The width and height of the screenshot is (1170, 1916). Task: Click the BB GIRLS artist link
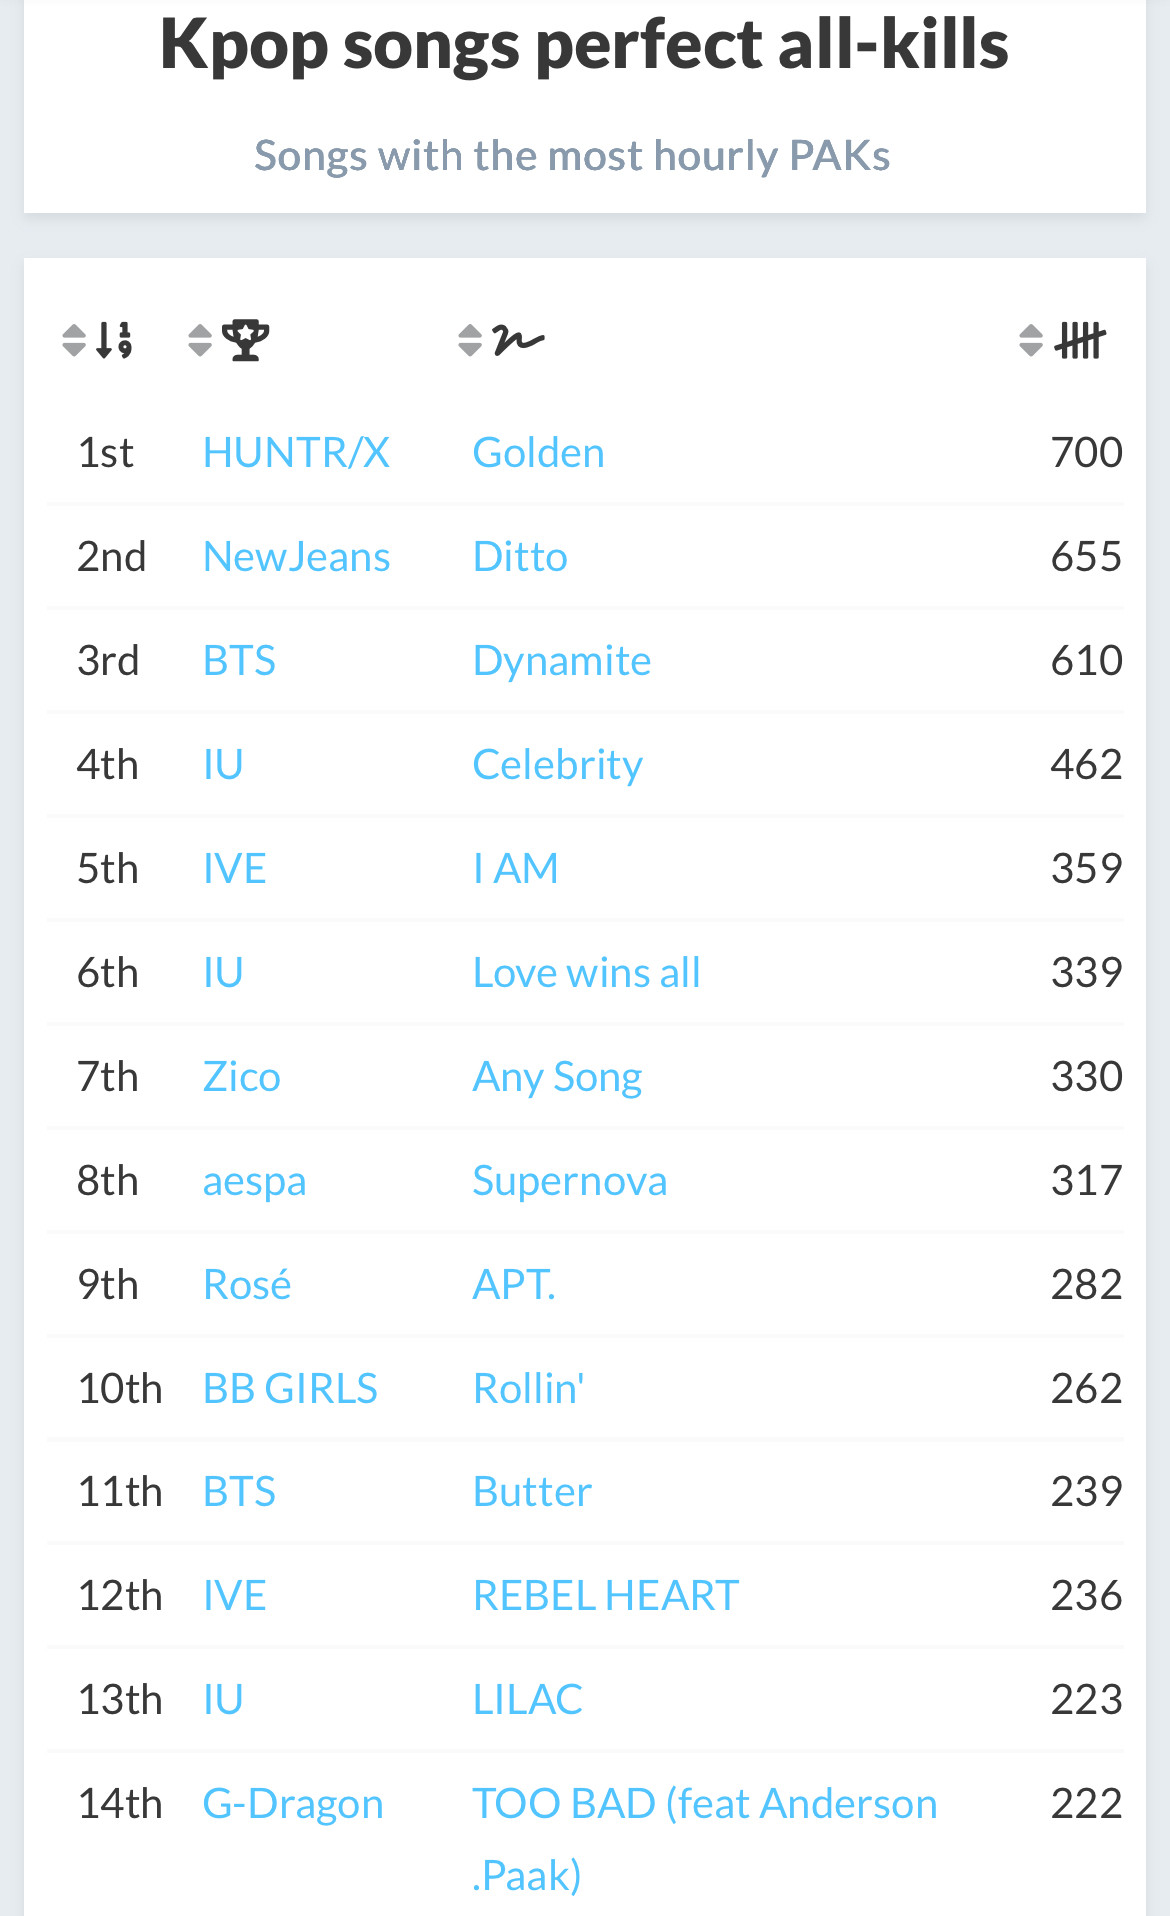coord(290,1389)
